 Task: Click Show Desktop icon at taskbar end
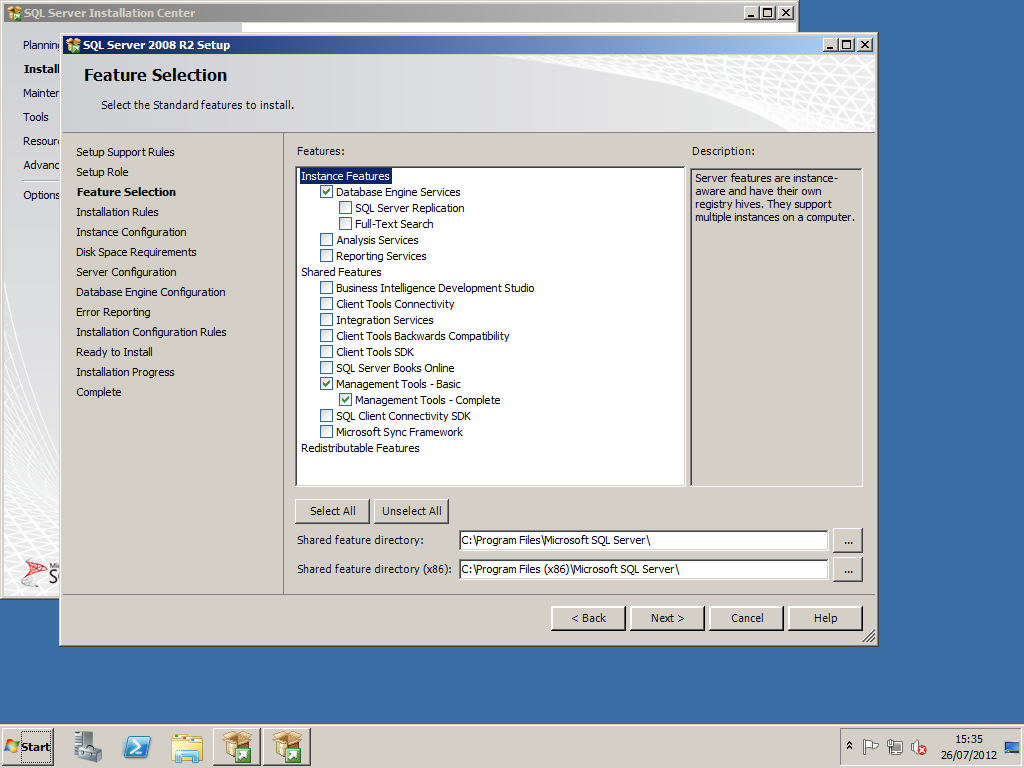click(1012, 746)
